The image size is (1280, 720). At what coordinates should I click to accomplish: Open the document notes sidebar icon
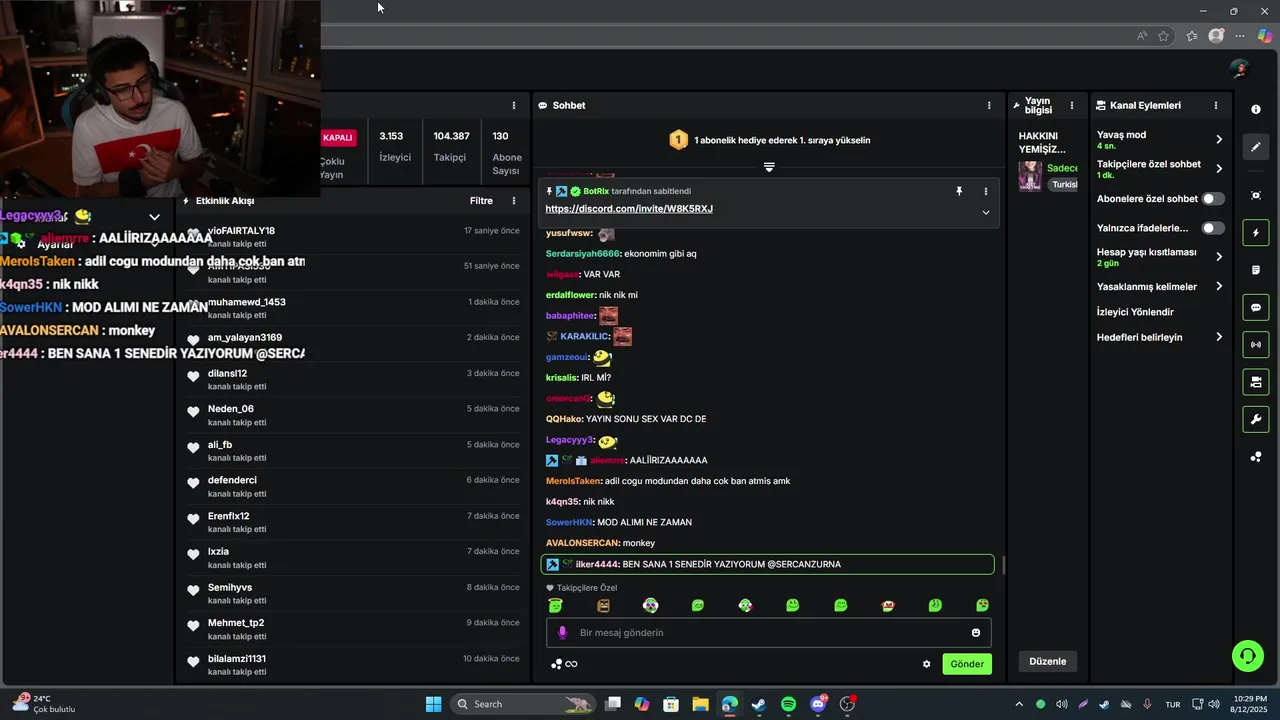1256,270
